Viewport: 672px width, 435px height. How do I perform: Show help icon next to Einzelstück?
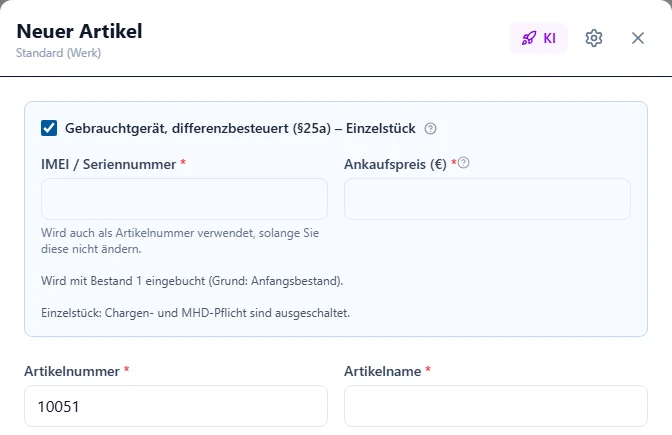pos(430,129)
